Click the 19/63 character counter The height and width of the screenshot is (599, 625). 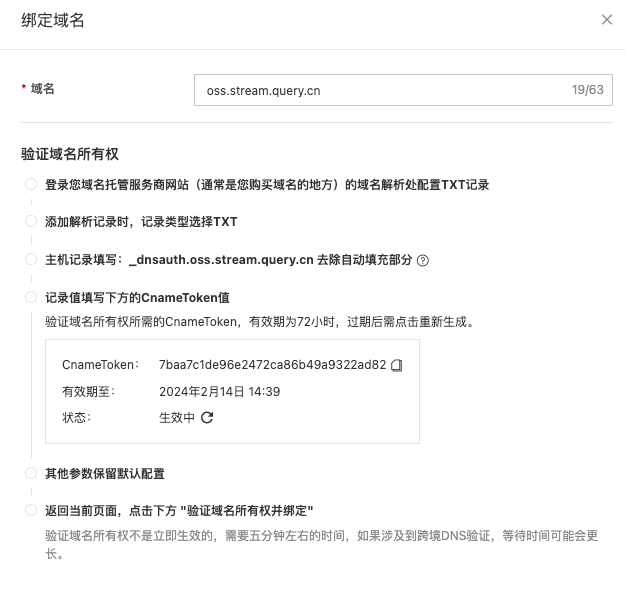587,90
